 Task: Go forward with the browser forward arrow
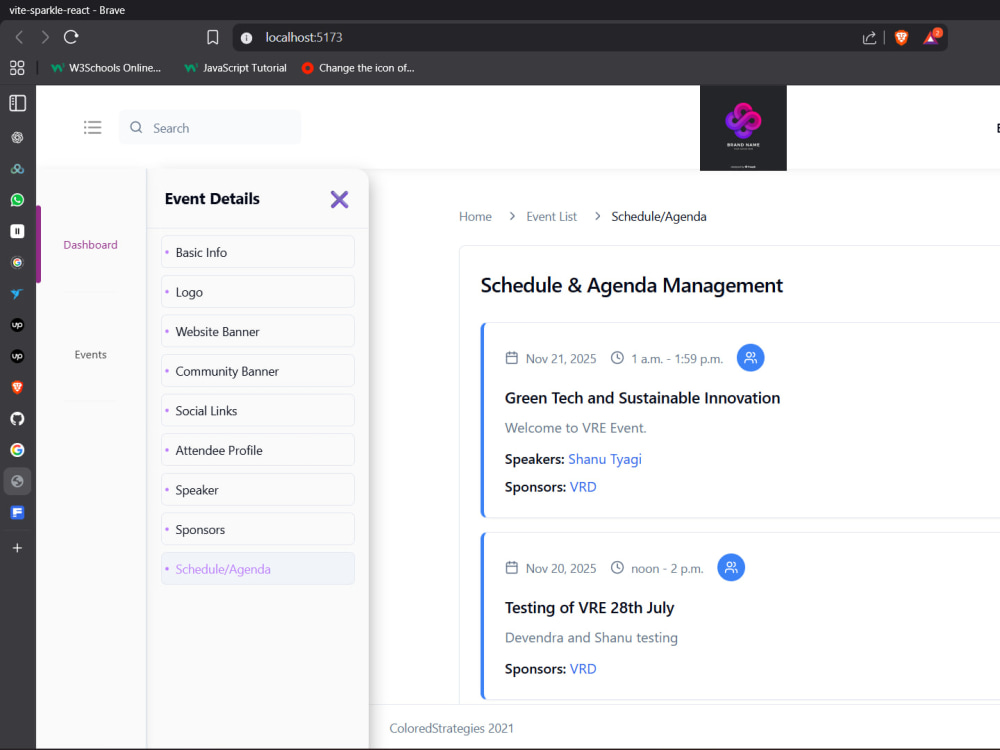pyautogui.click(x=45, y=38)
